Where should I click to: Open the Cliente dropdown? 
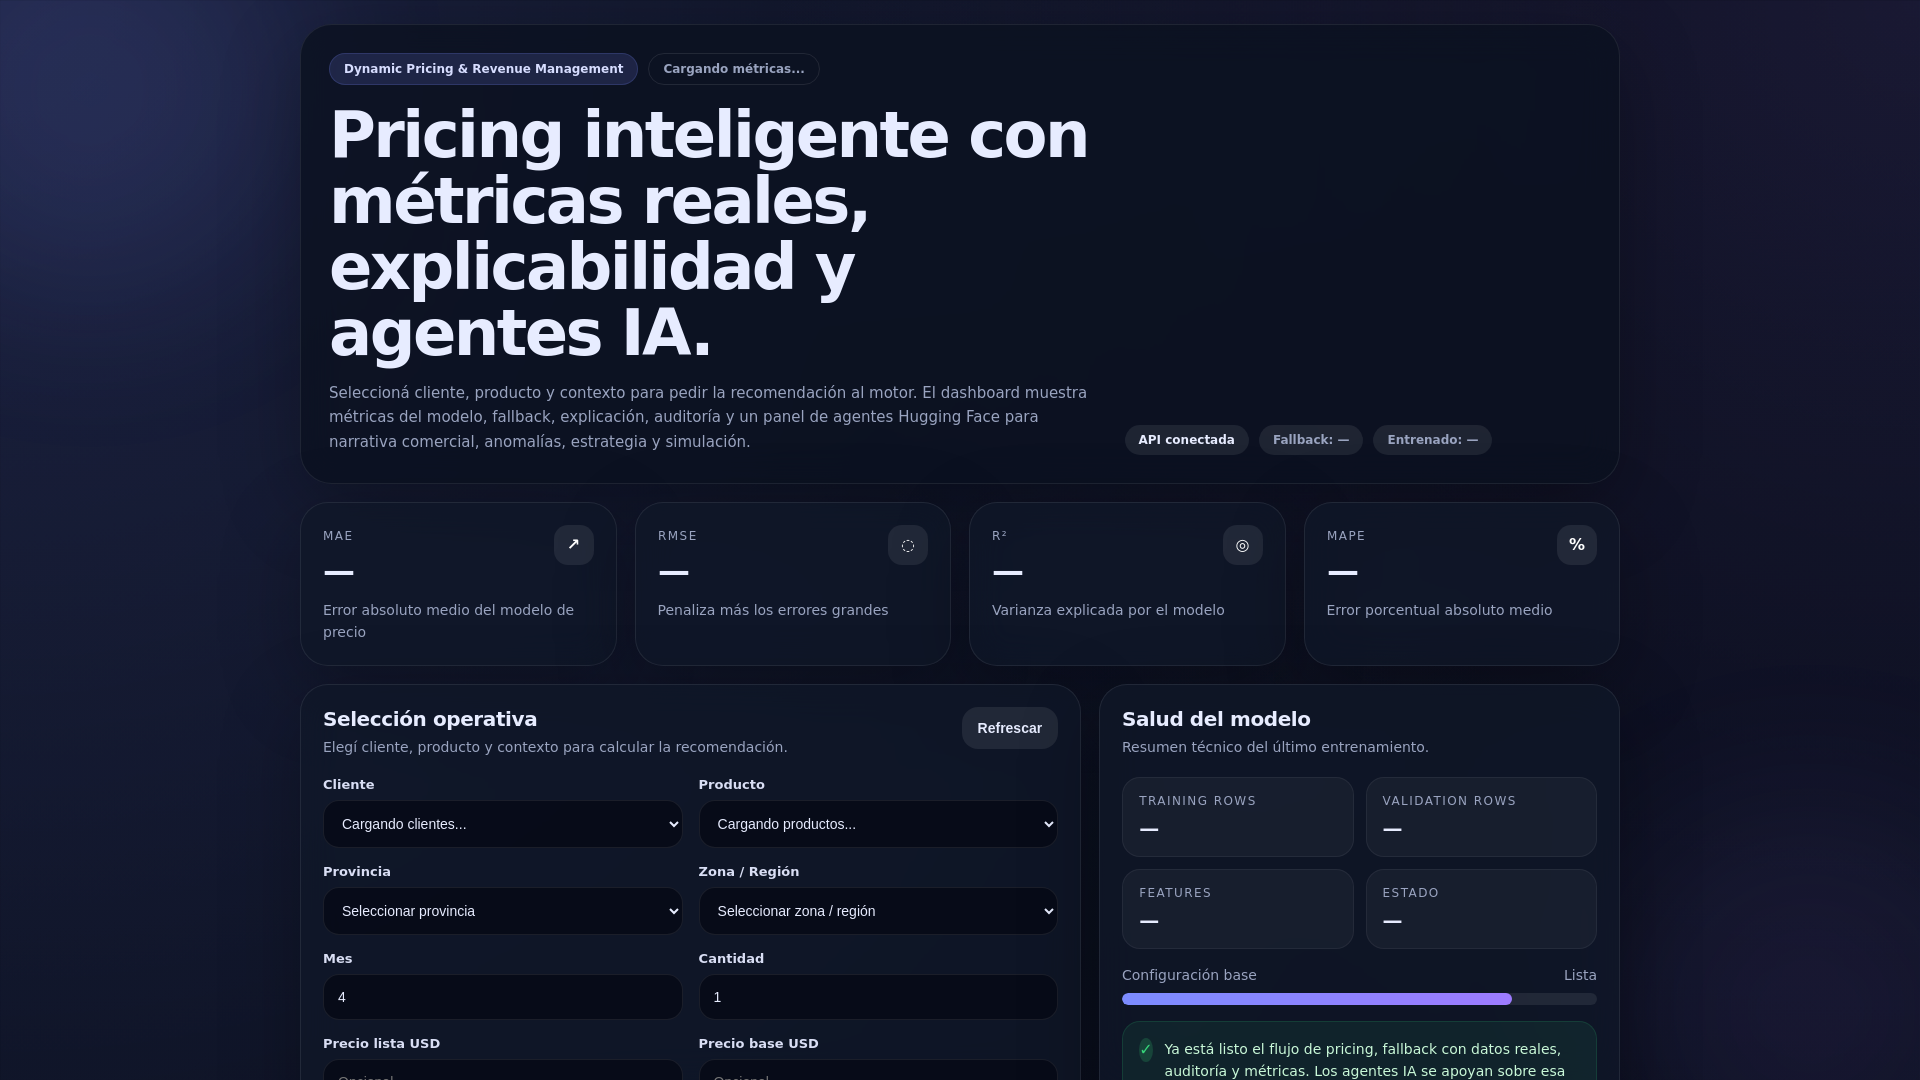[x=502, y=824]
